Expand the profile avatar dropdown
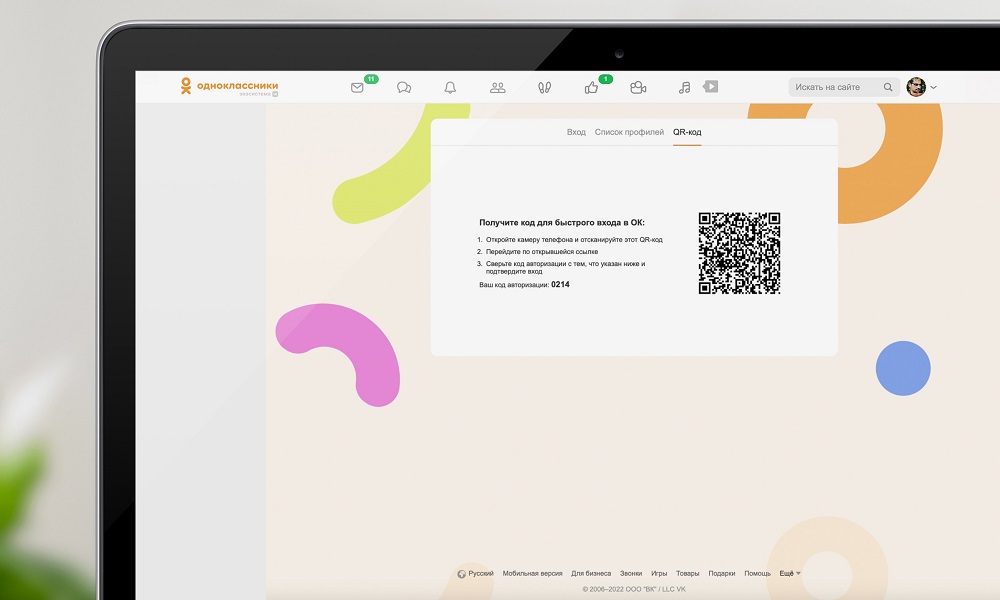 coord(918,87)
